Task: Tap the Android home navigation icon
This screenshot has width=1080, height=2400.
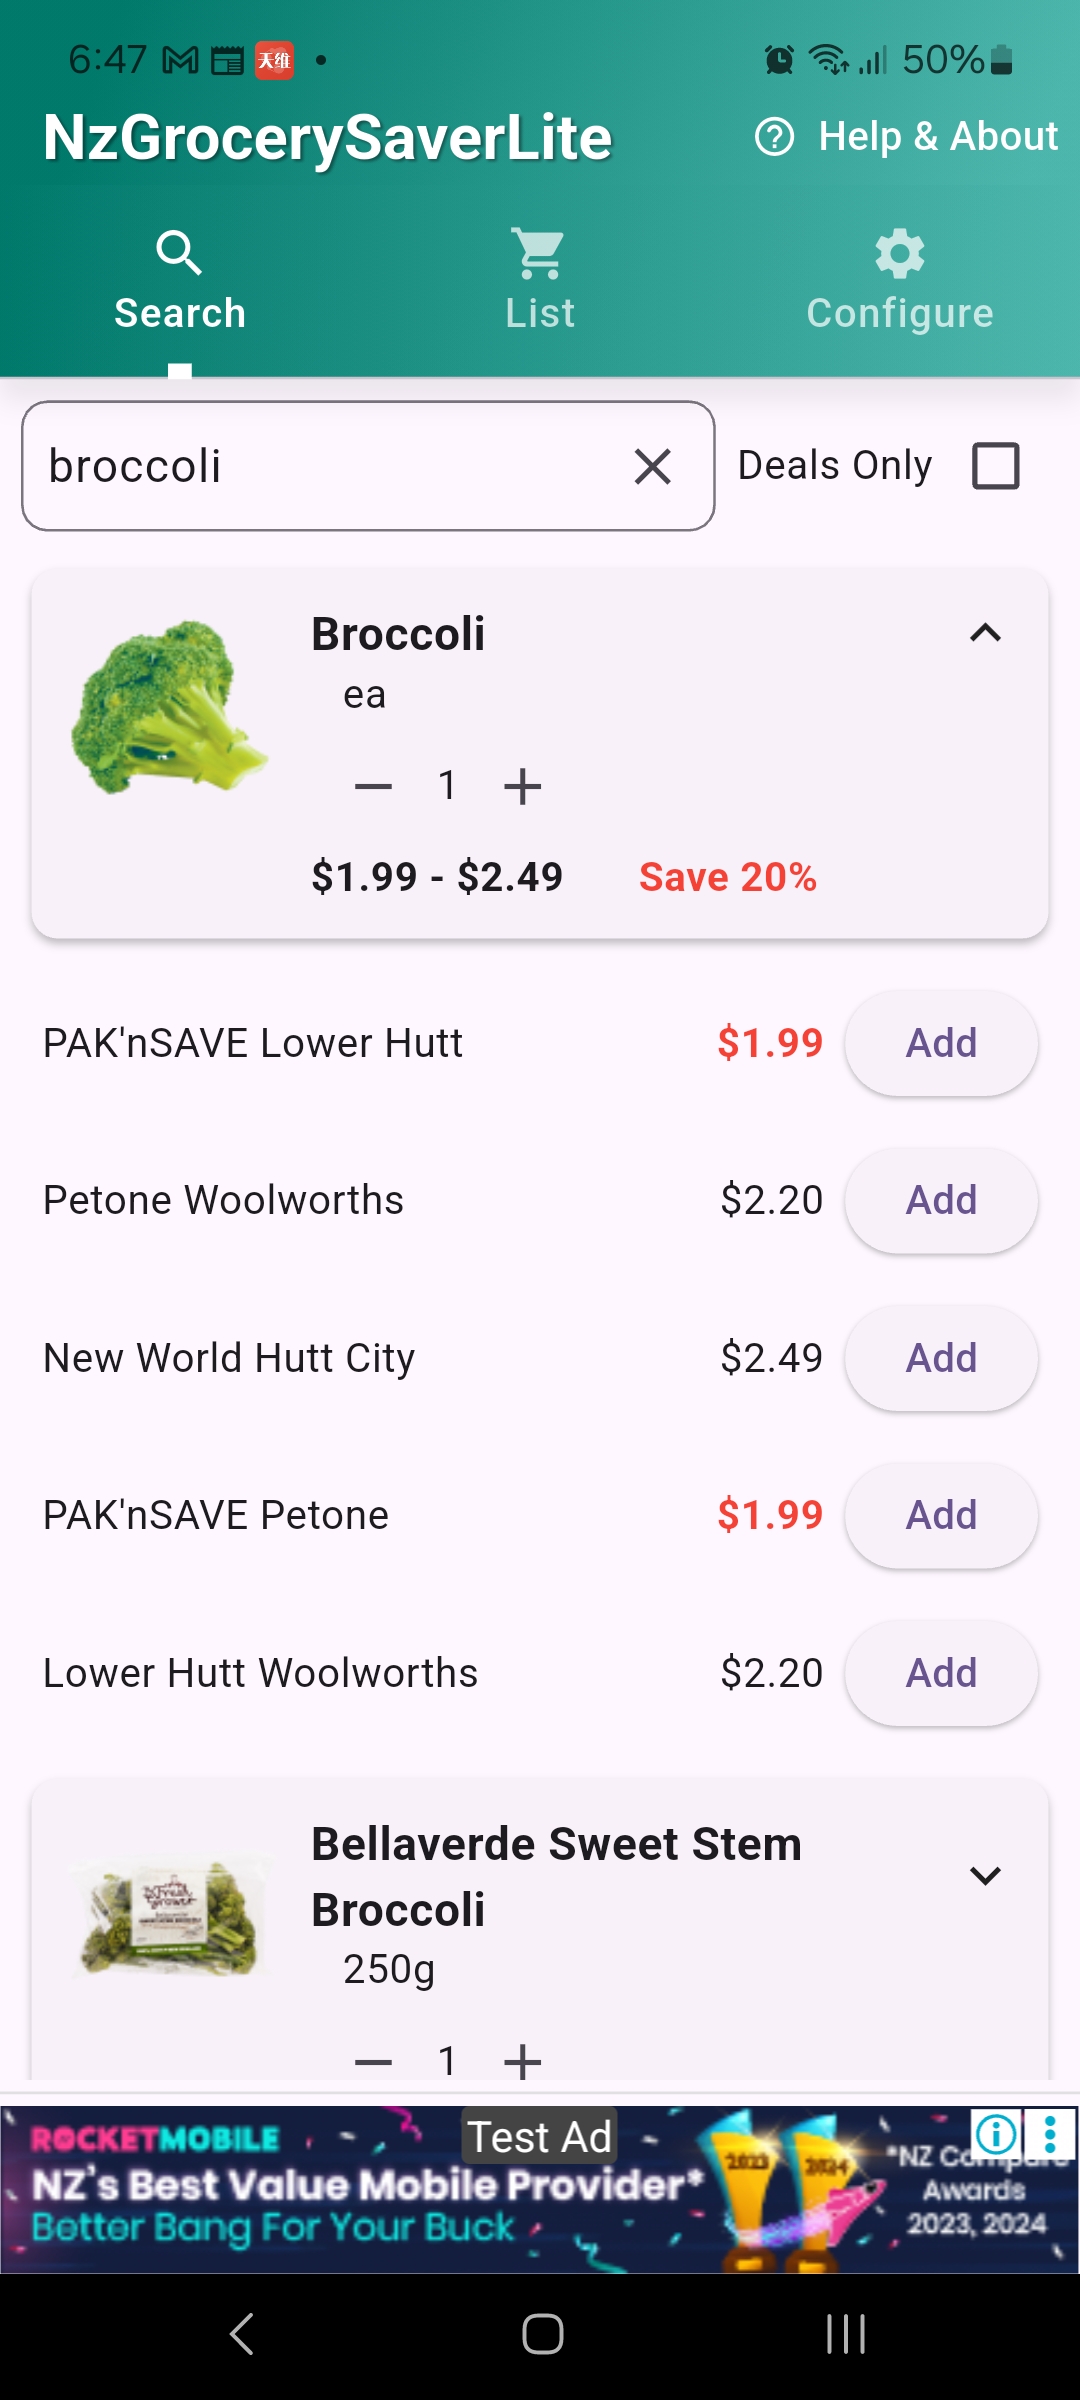Action: pyautogui.click(x=542, y=2335)
